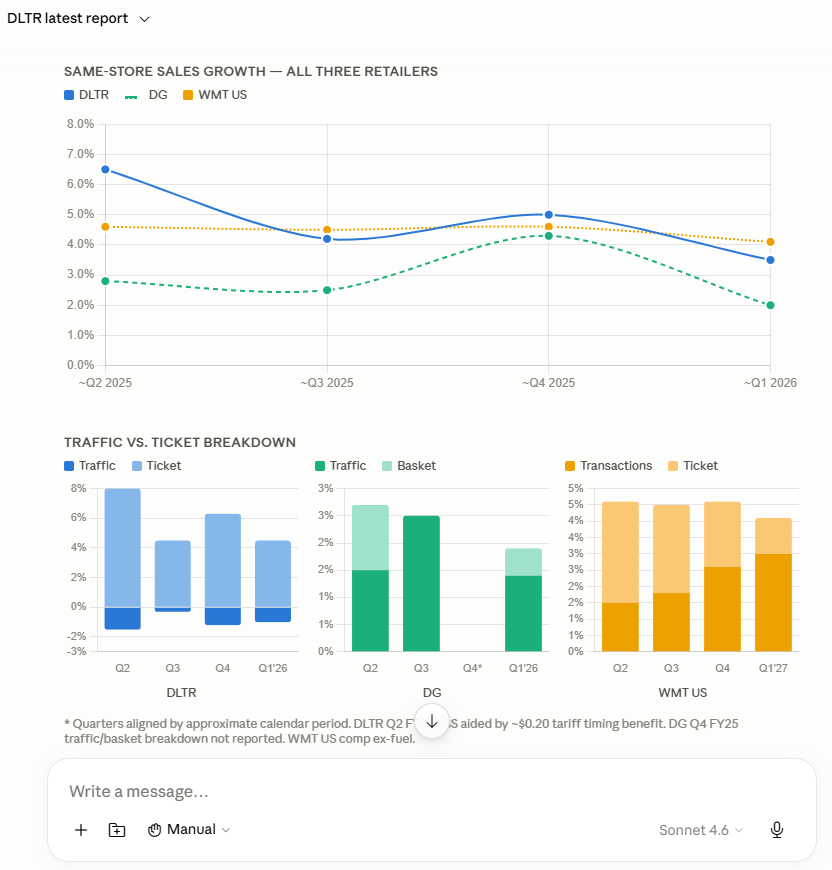
Task: Click the scroll-to-bottom arrow button
Action: coord(432,721)
